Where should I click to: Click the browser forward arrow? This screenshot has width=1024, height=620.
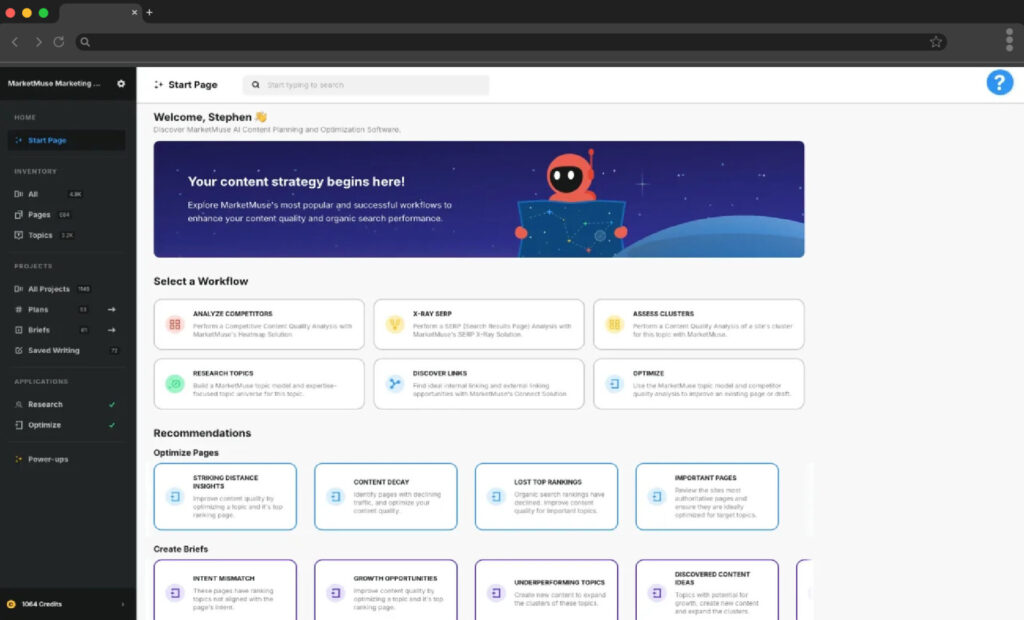coord(39,42)
